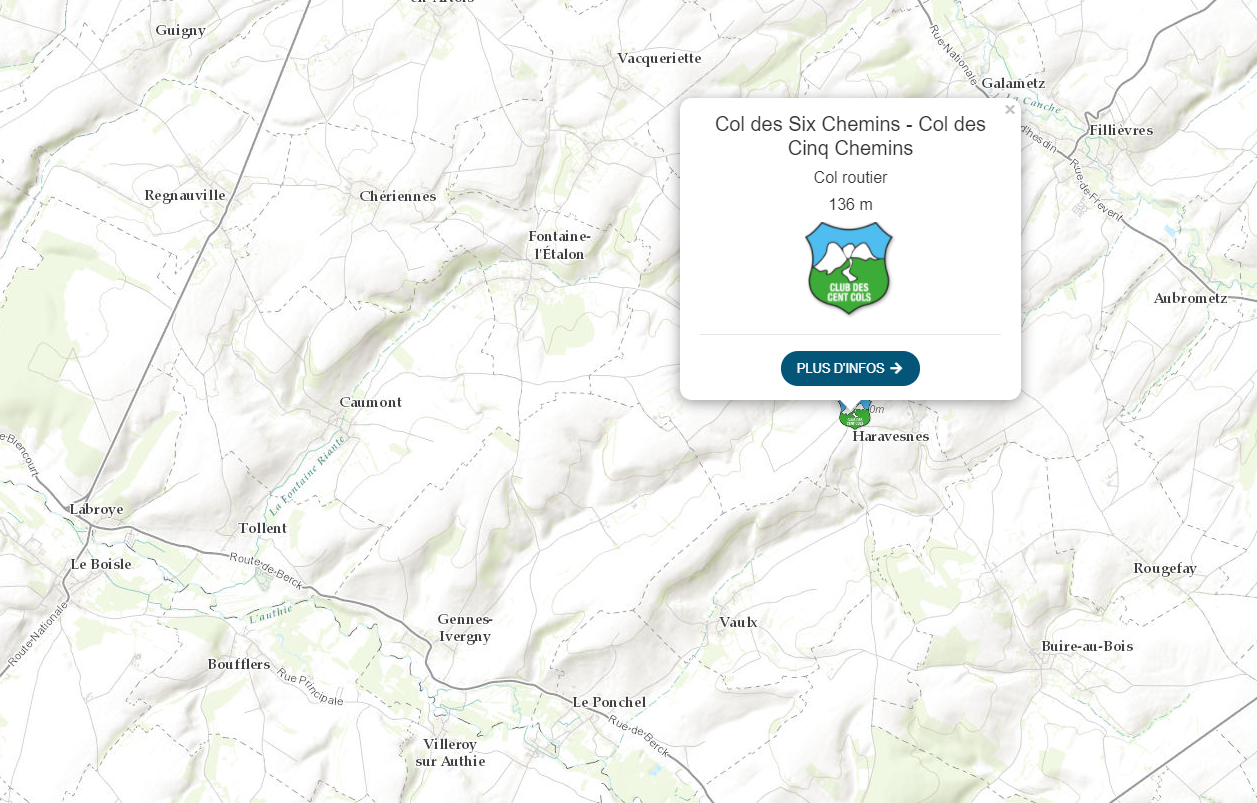Click the Haravesnes town label
This screenshot has height=803, width=1257.
point(891,436)
